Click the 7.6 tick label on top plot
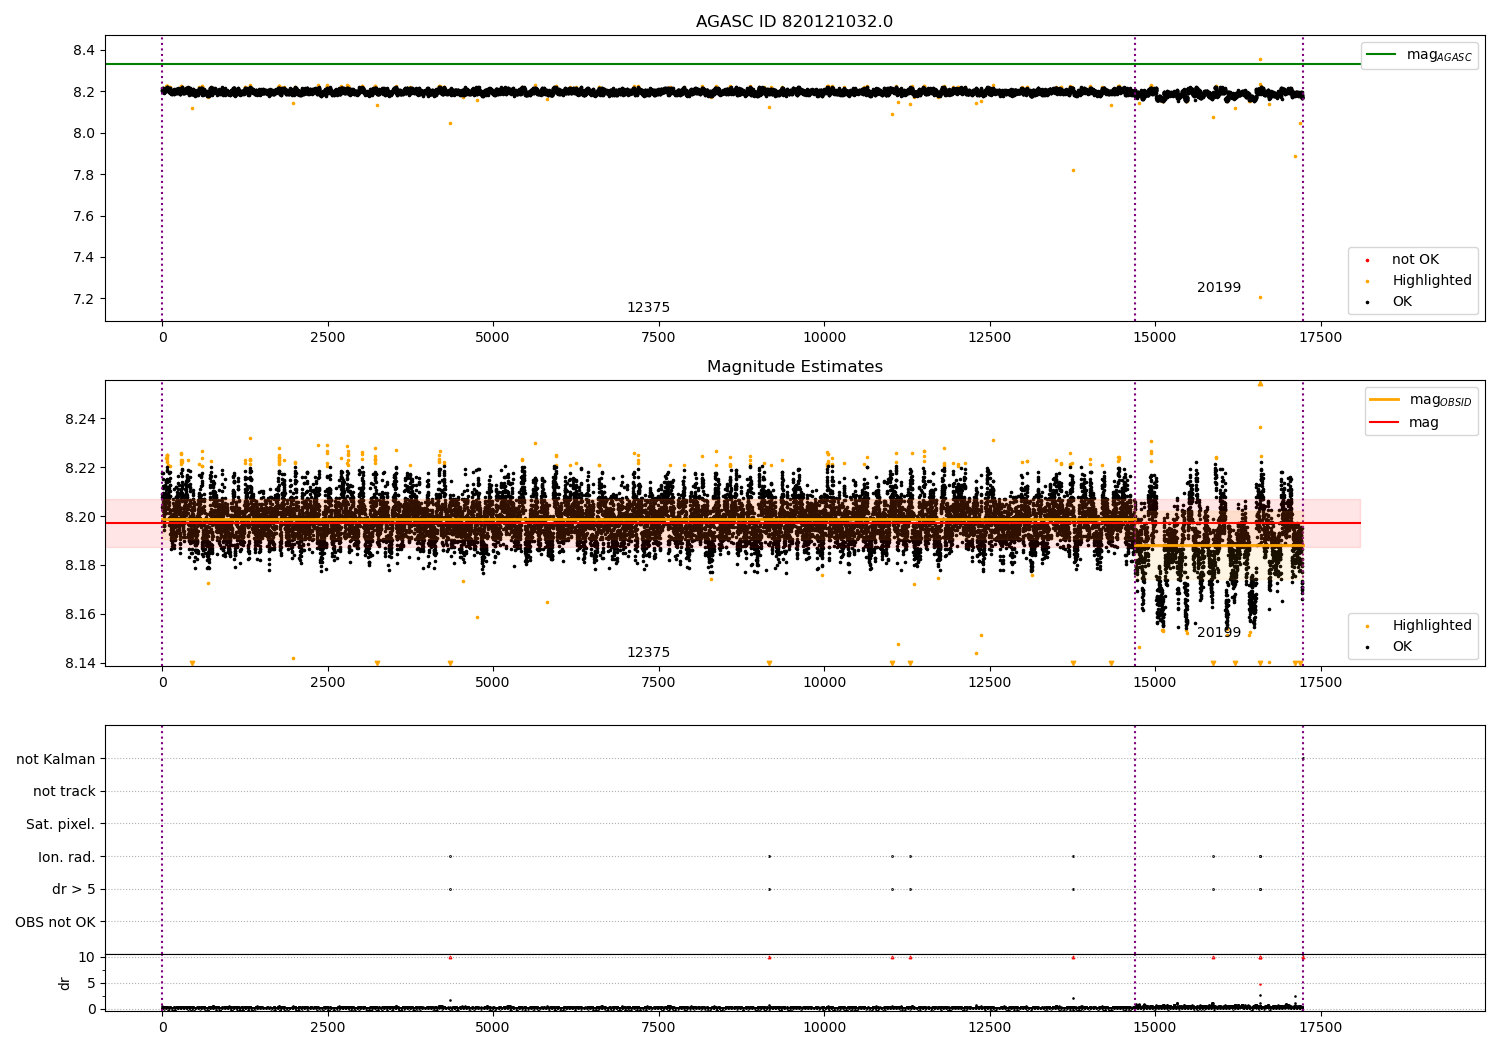Viewport: 1500px width, 1050px height. (84, 217)
